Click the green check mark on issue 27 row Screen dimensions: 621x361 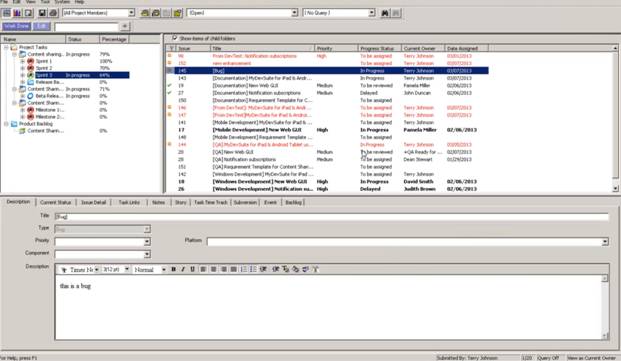(x=170, y=93)
